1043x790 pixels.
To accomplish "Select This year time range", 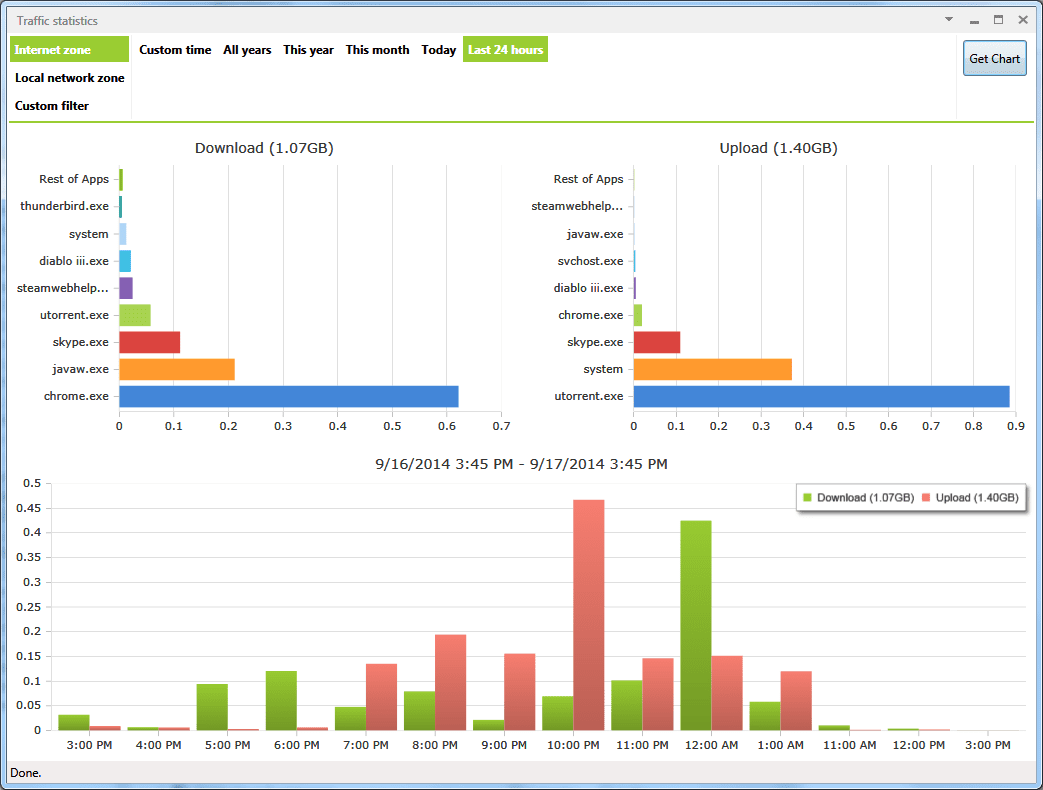I will 308,50.
